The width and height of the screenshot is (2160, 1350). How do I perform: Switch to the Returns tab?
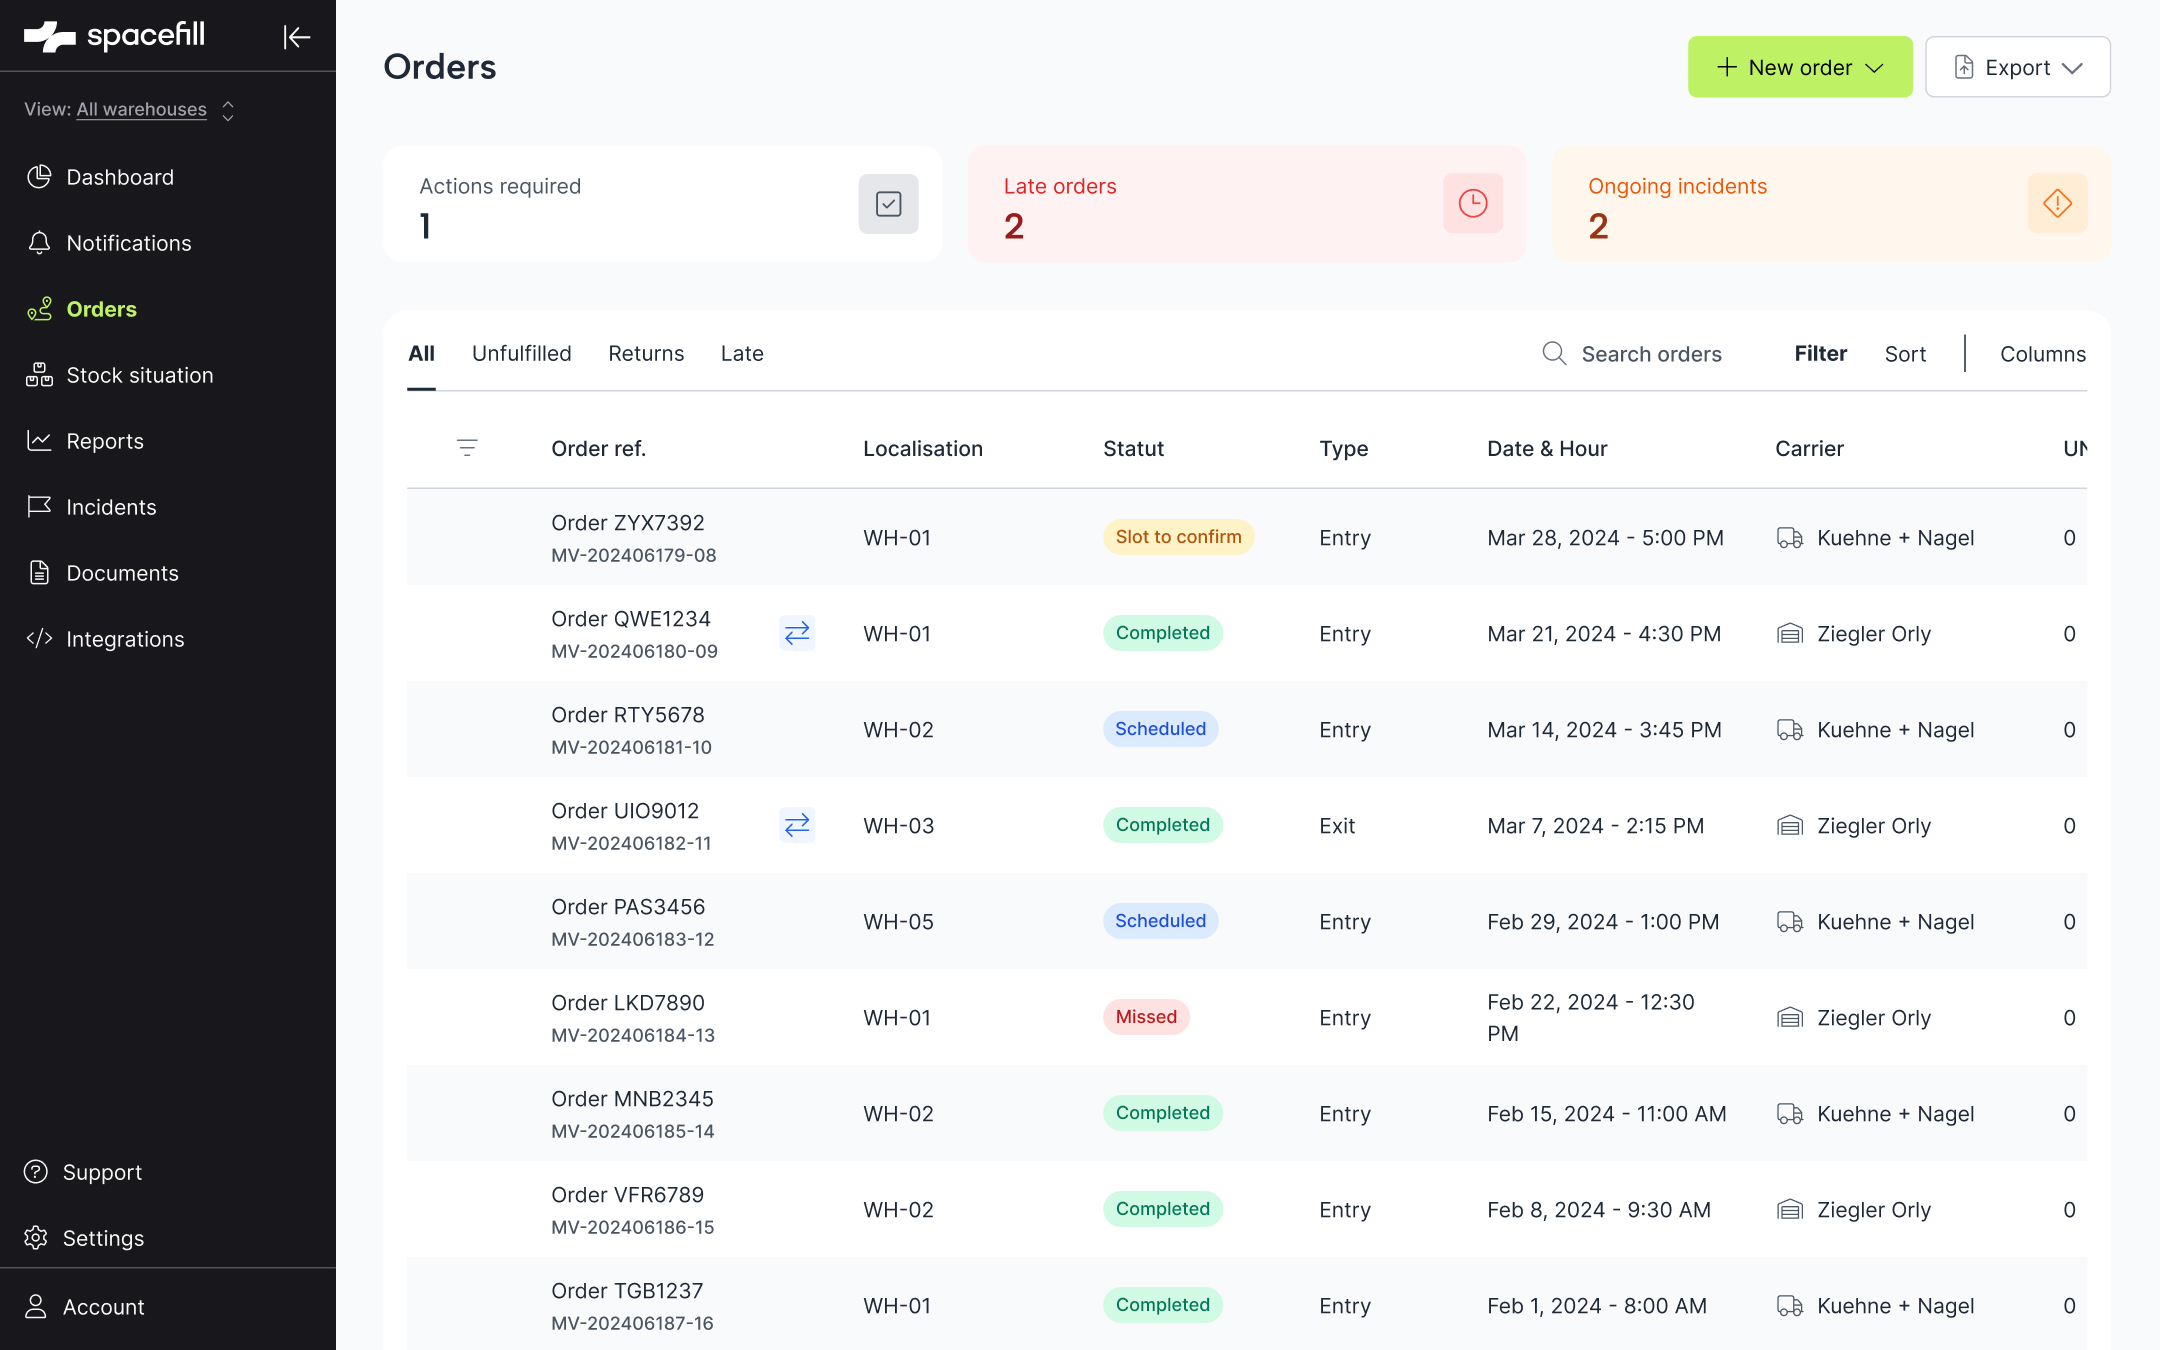[646, 353]
